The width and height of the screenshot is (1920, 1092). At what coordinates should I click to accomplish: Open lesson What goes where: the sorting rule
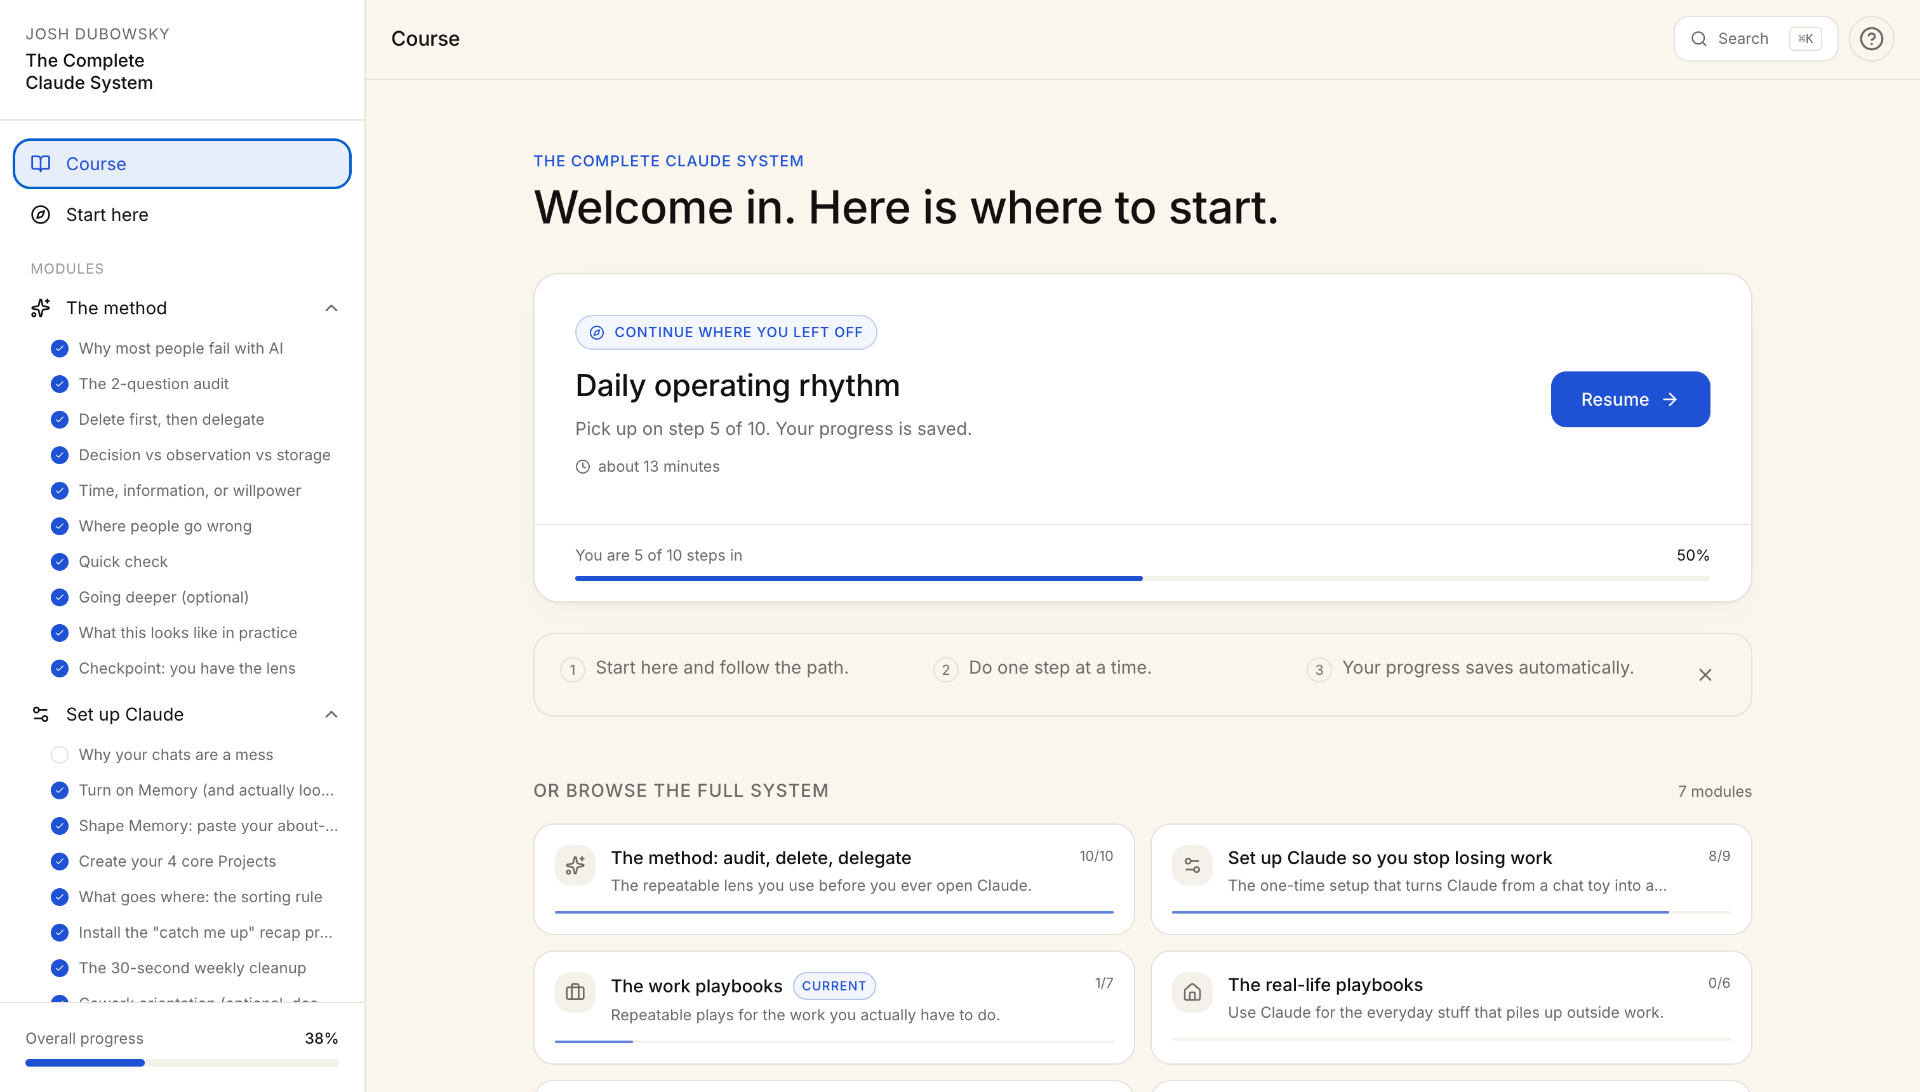[x=200, y=897]
